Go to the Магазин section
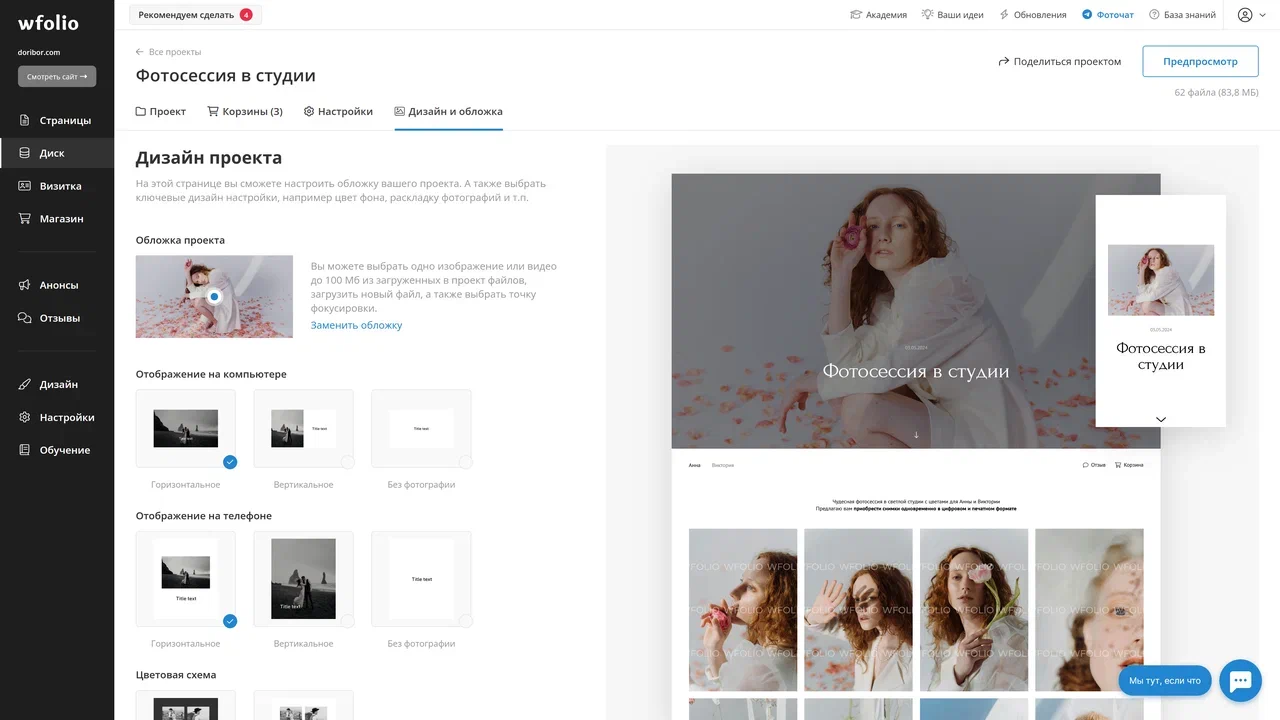 pyautogui.click(x=60, y=218)
